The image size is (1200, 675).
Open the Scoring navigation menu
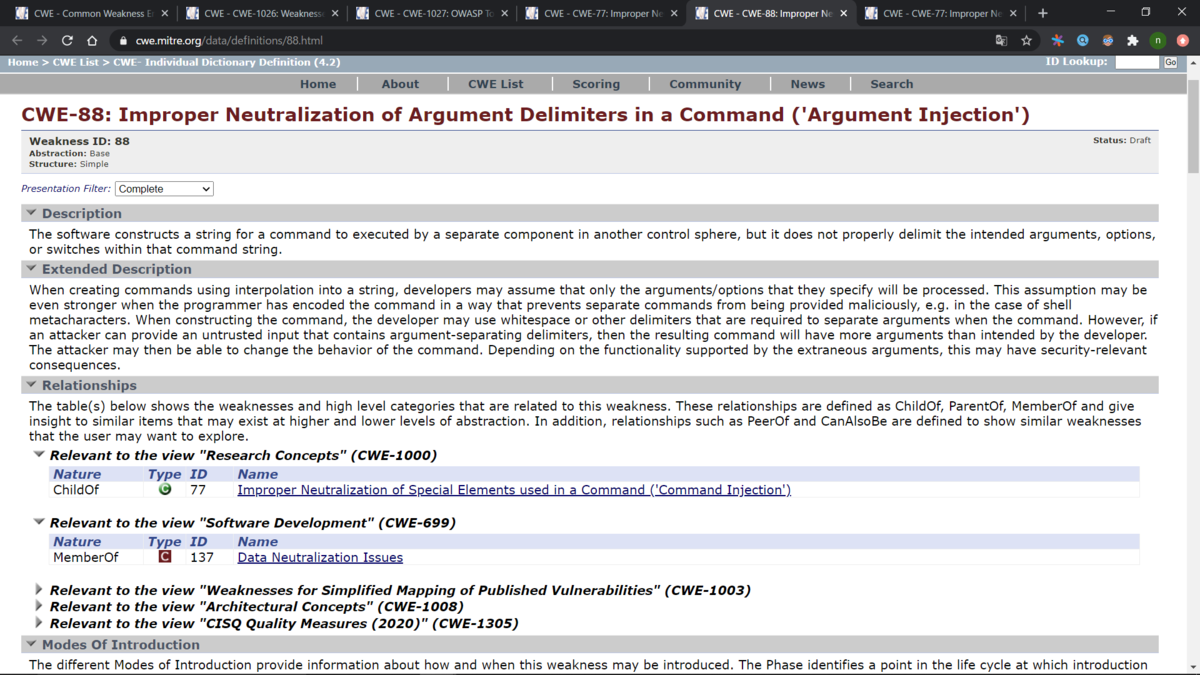coord(596,84)
